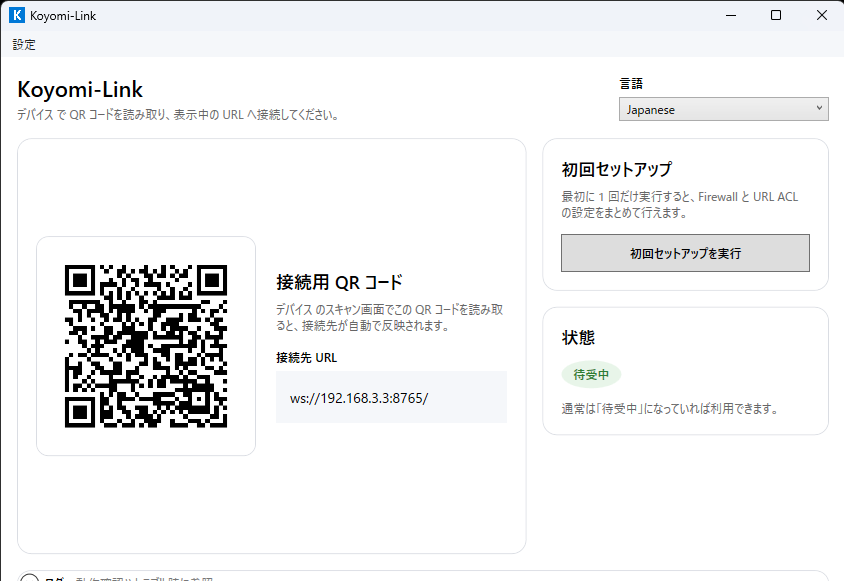The image size is (844, 581).
Task: Click the 状態 card heading
Action: (x=578, y=337)
